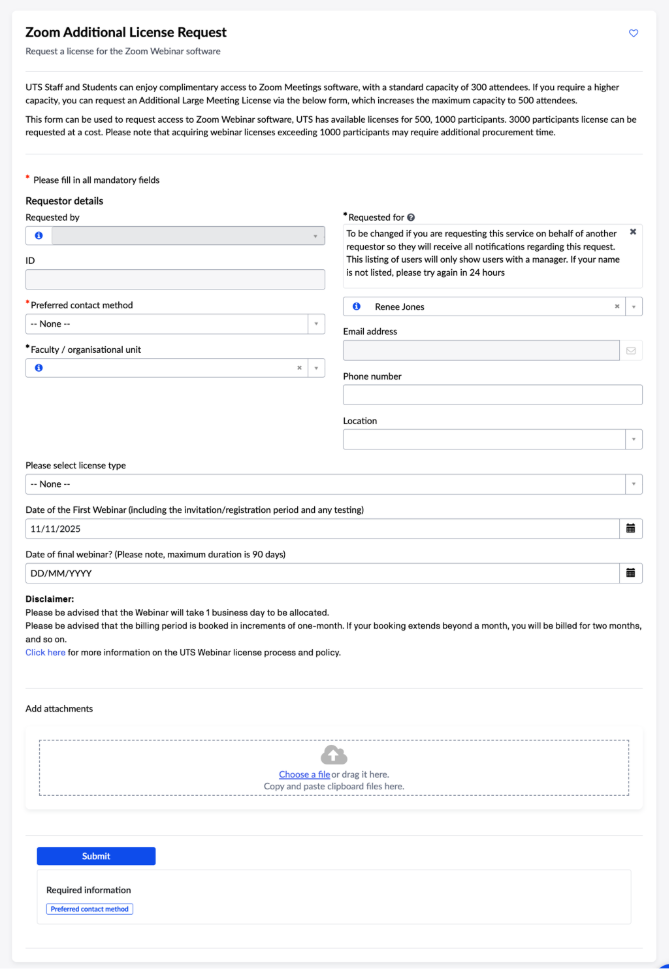Open the license type dropdown
669x969 pixels.
tap(632, 483)
